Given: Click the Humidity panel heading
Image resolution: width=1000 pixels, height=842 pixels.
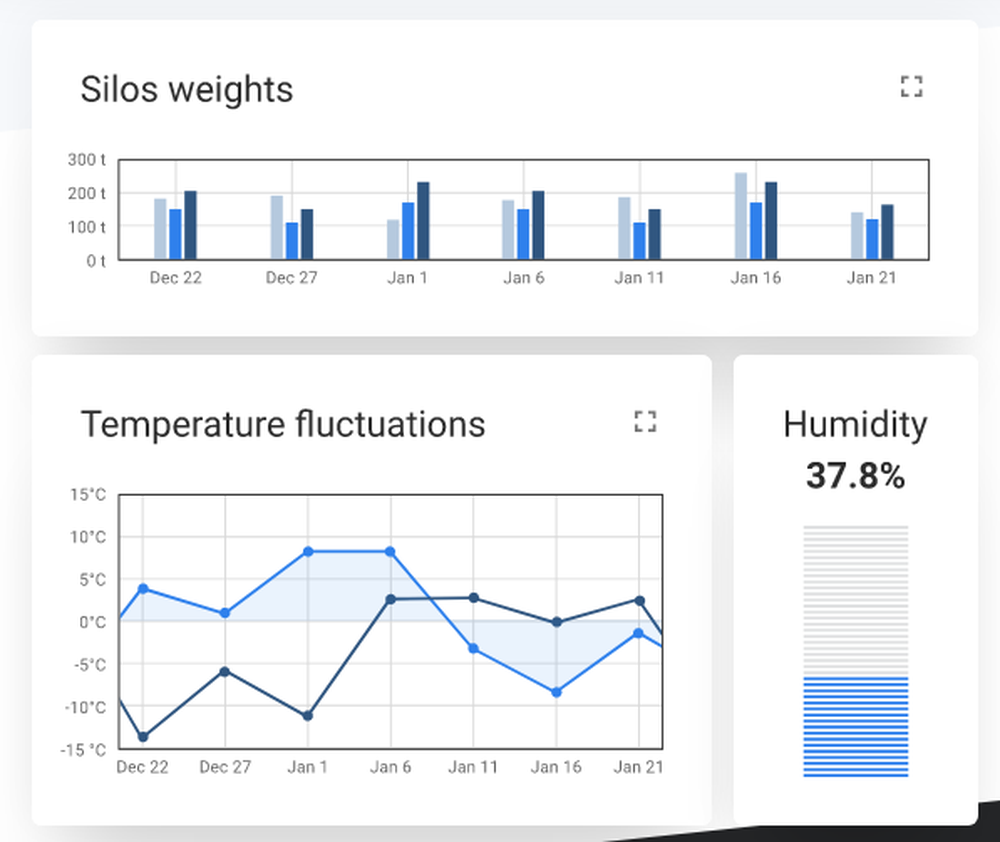Looking at the screenshot, I should click(856, 425).
